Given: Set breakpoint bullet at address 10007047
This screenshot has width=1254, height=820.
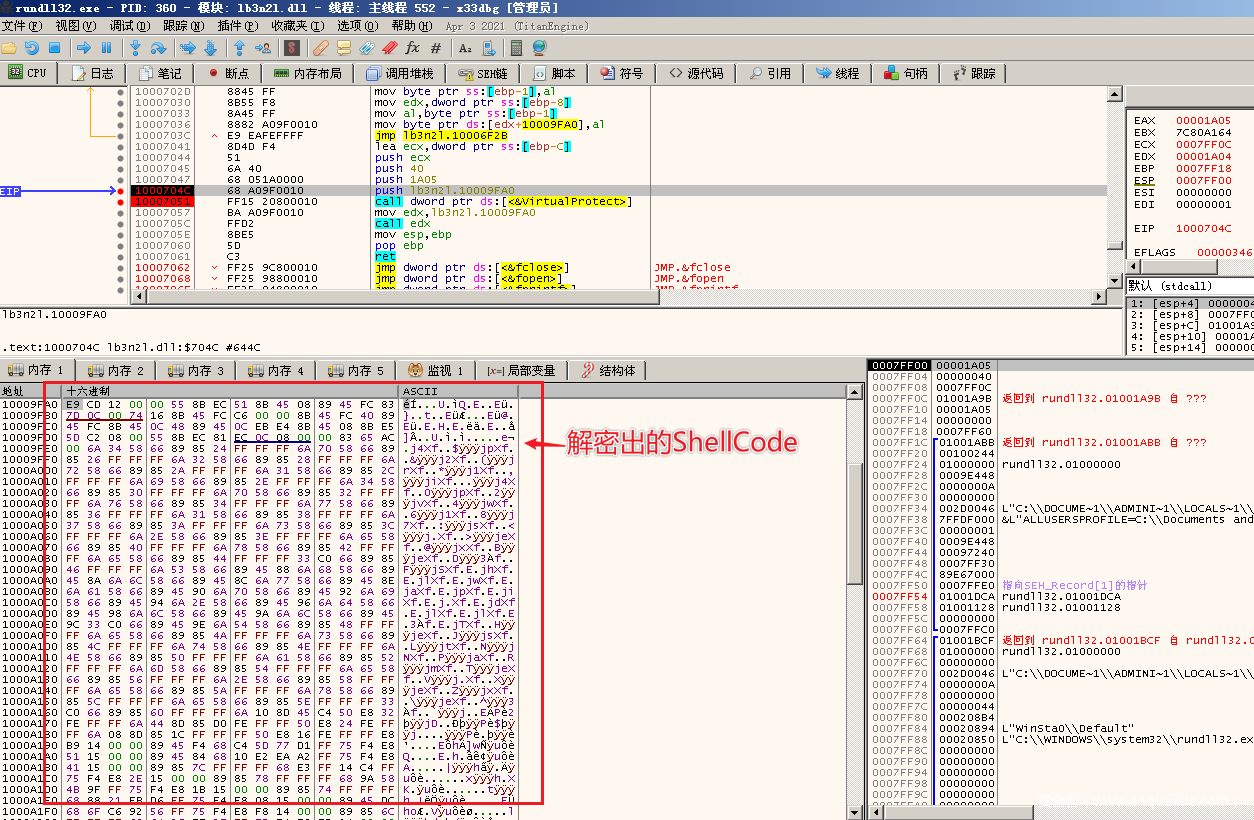Looking at the screenshot, I should pos(121,179).
